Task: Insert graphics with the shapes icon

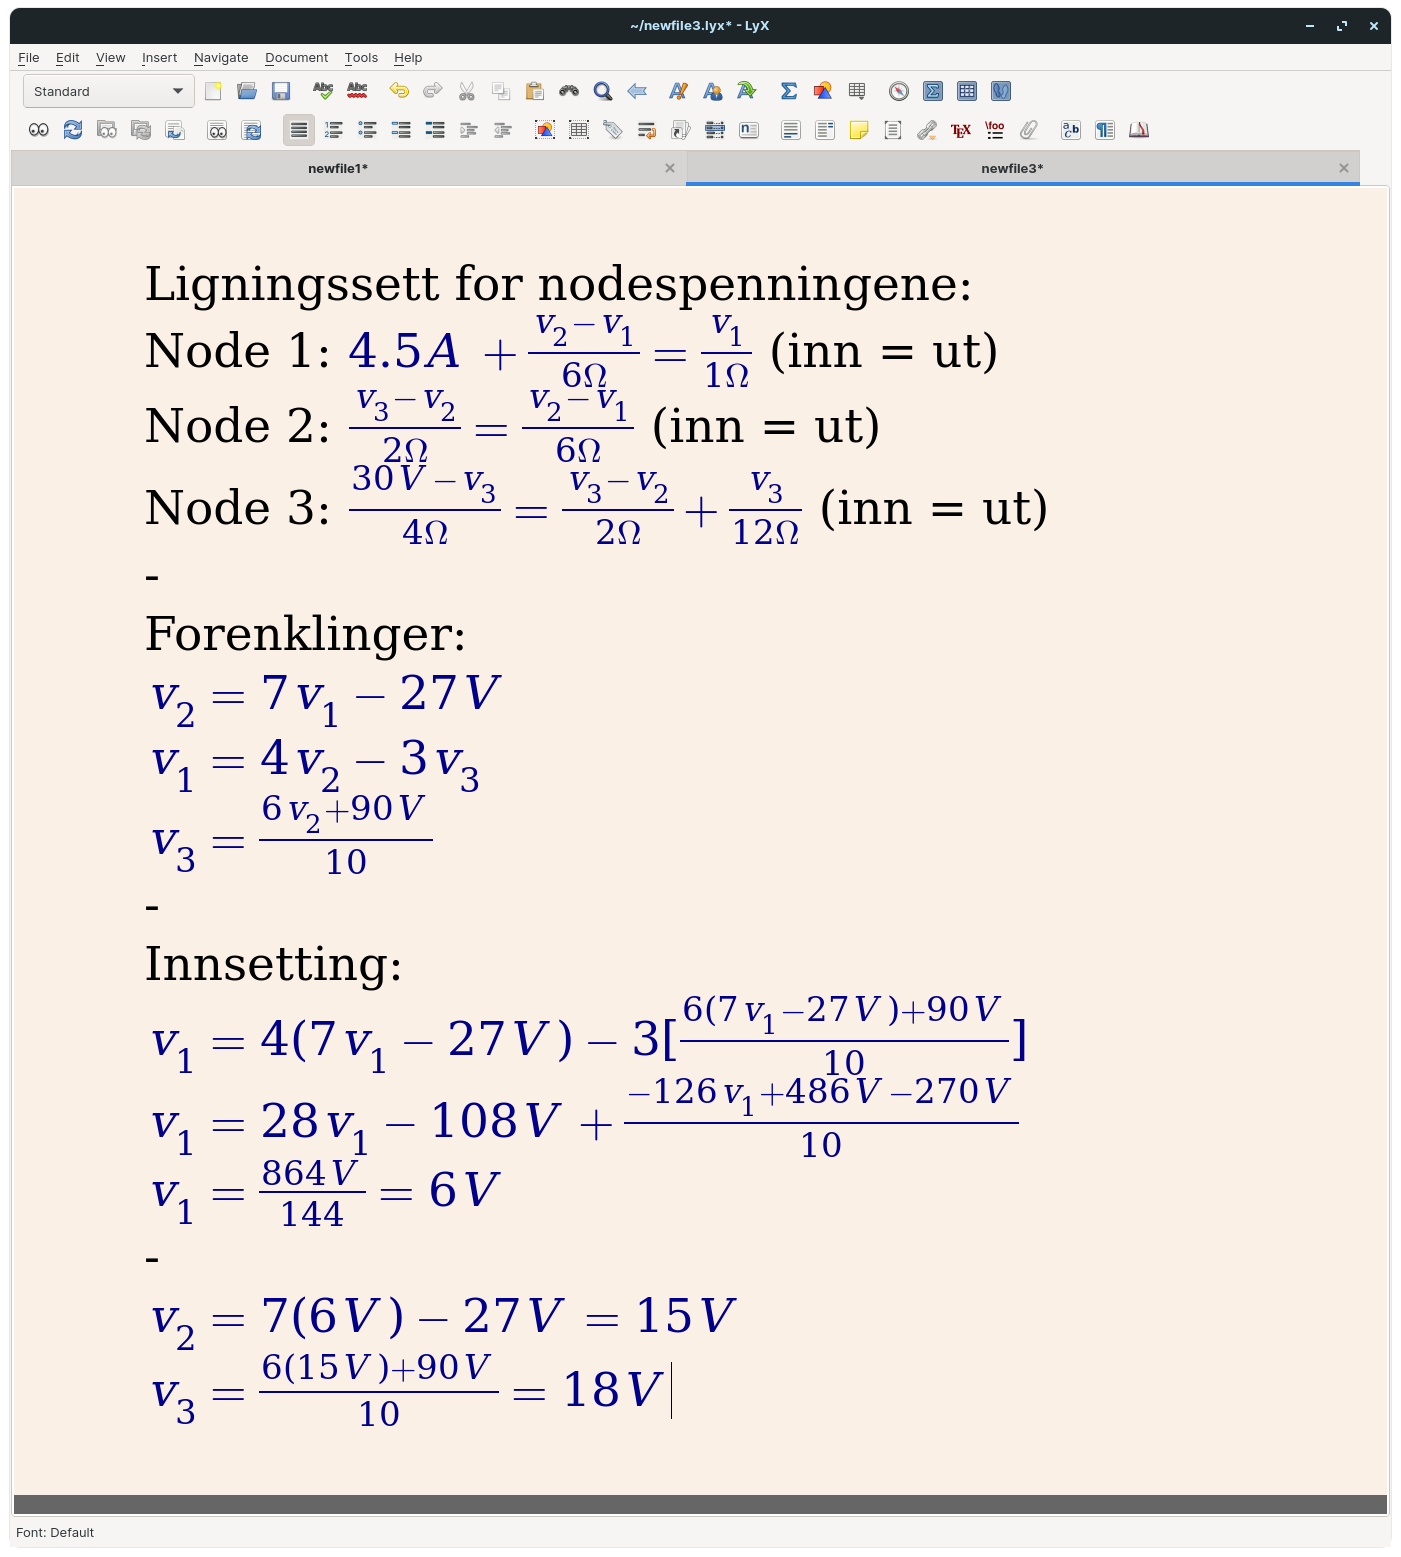Action: tap(823, 91)
